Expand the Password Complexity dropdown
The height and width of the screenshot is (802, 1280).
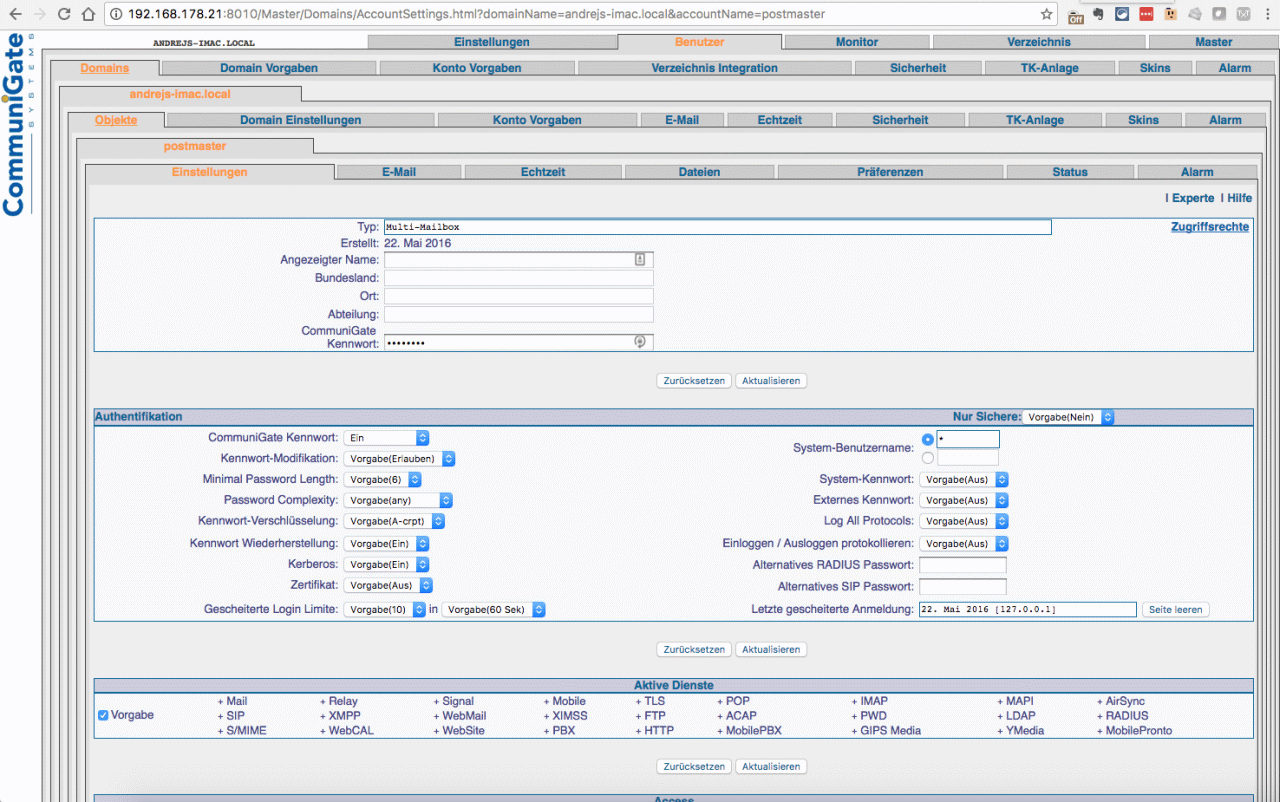tap(398, 500)
